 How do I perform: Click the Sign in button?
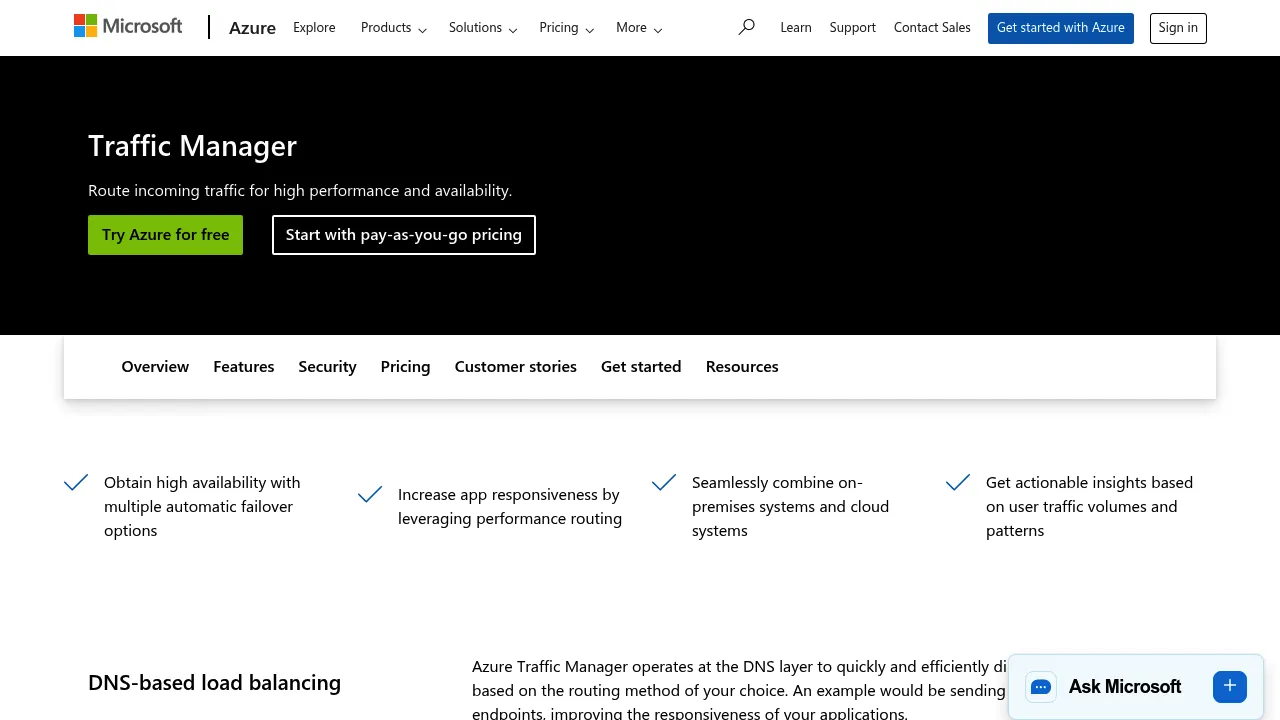coord(1178,28)
